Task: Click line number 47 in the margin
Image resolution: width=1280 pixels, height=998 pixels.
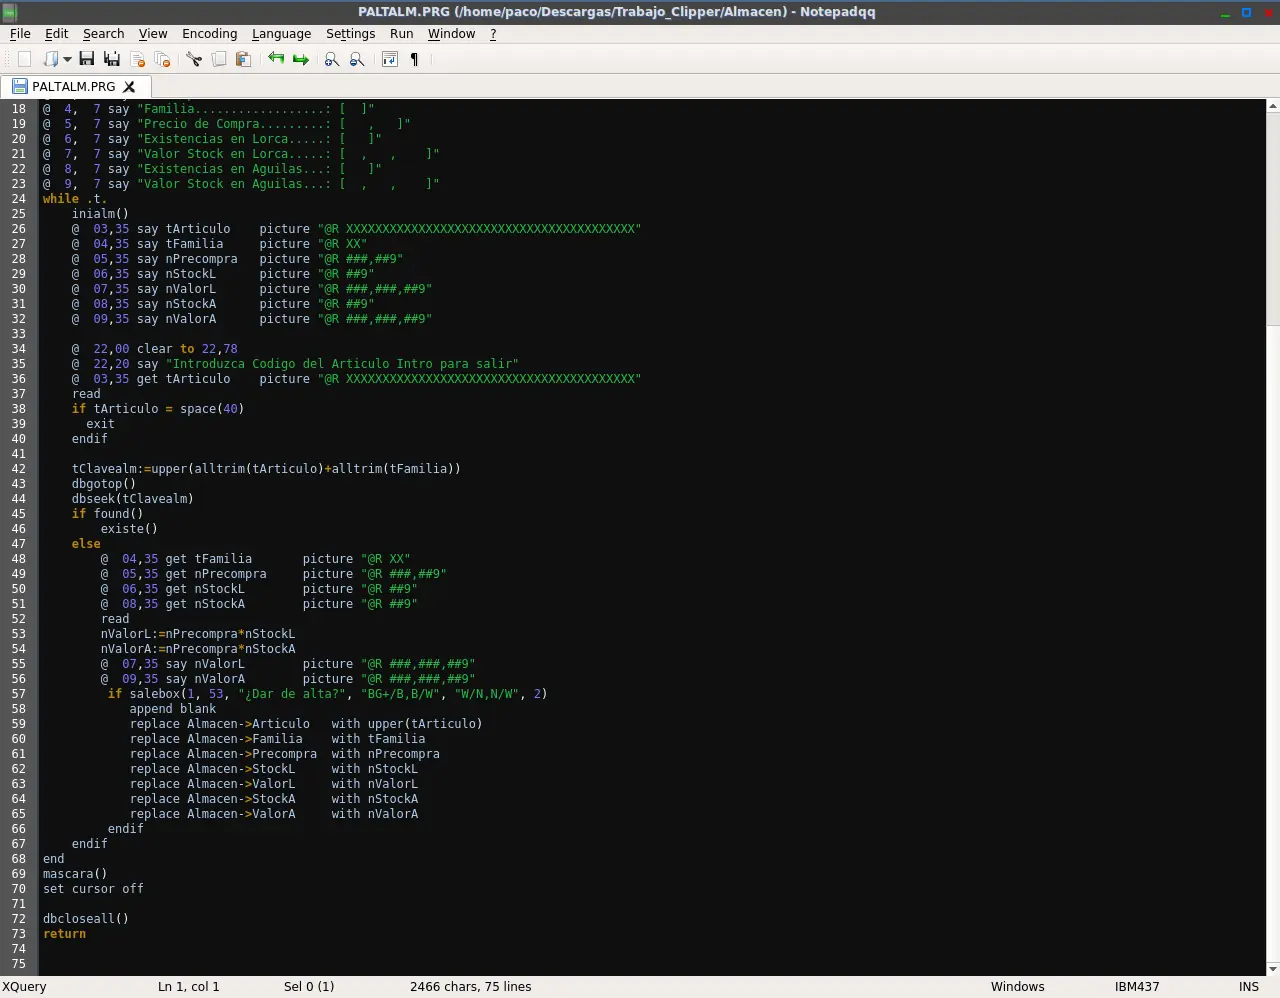Action: point(19,544)
